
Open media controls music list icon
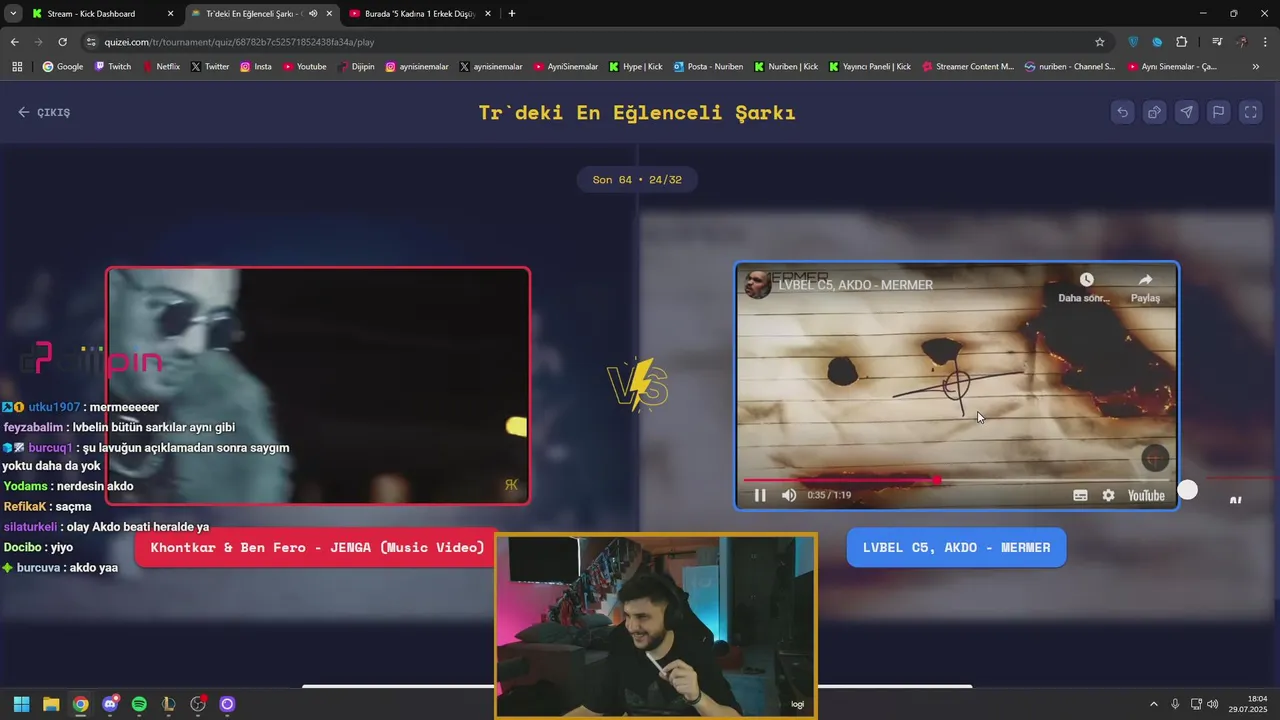point(1217,42)
